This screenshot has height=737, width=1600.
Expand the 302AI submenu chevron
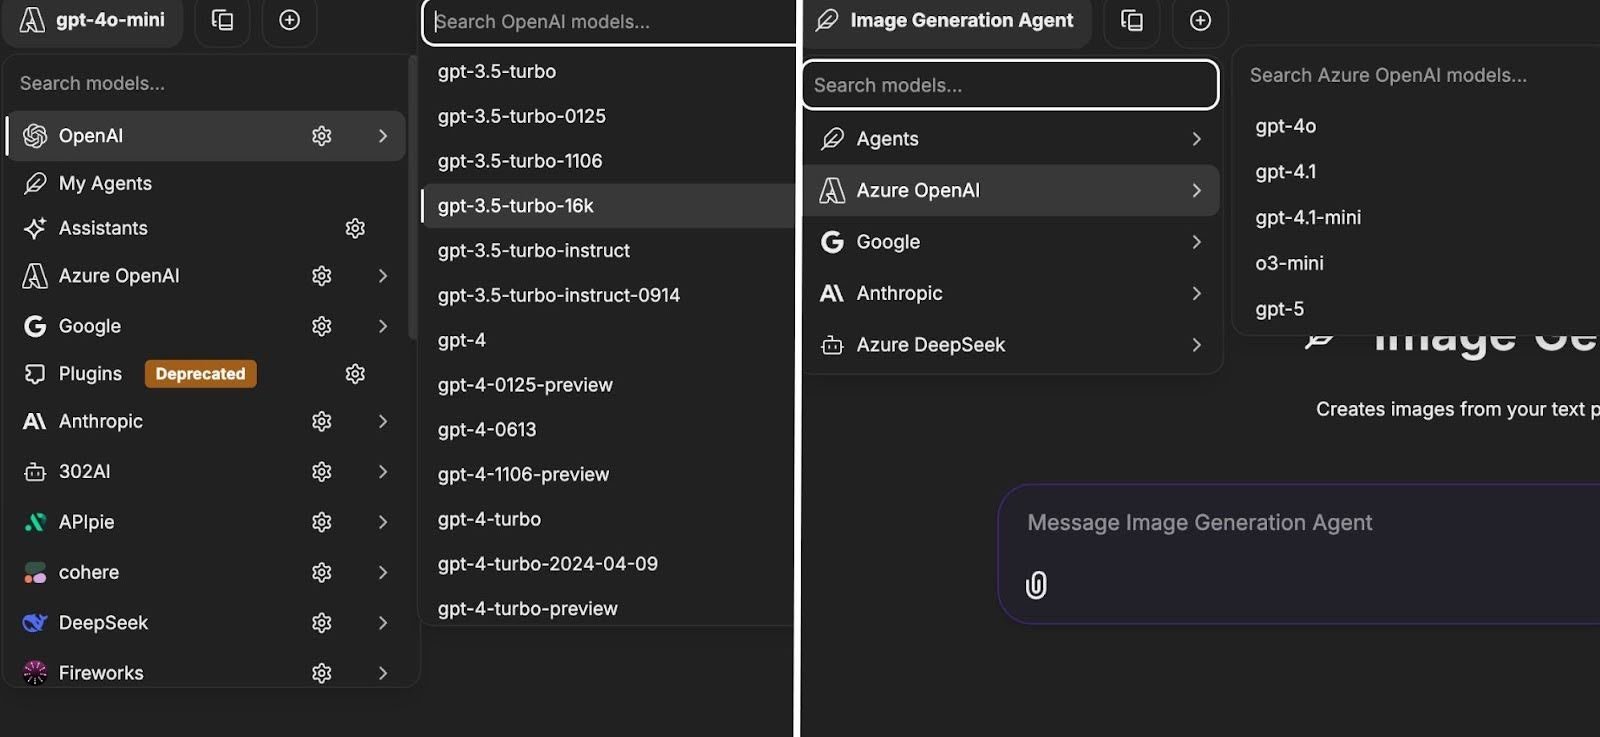pos(383,472)
